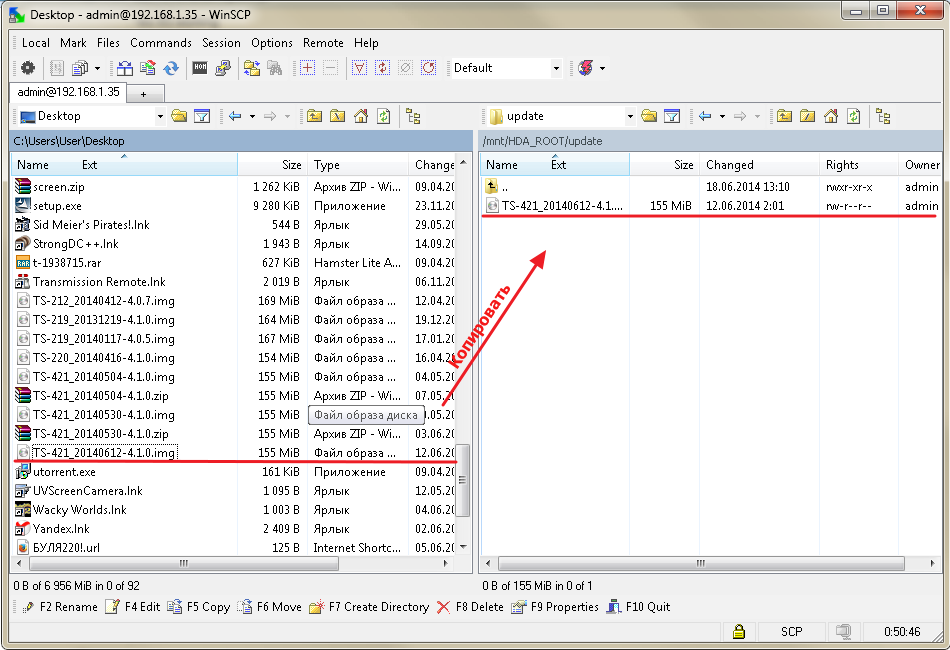Open Preferences via the gear icon

coord(28,68)
